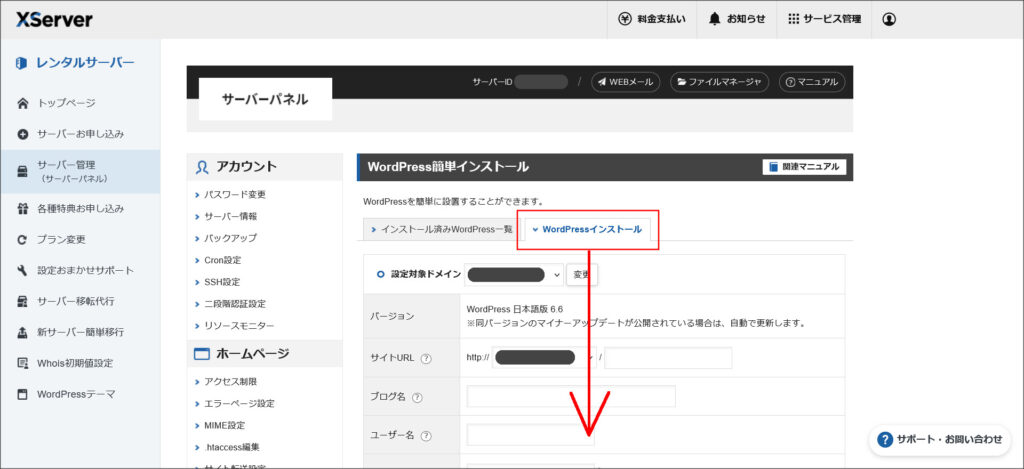Viewport: 1024px width, 469px height.
Task: Click the refresh icon beside プラン変更
Action: (23, 240)
